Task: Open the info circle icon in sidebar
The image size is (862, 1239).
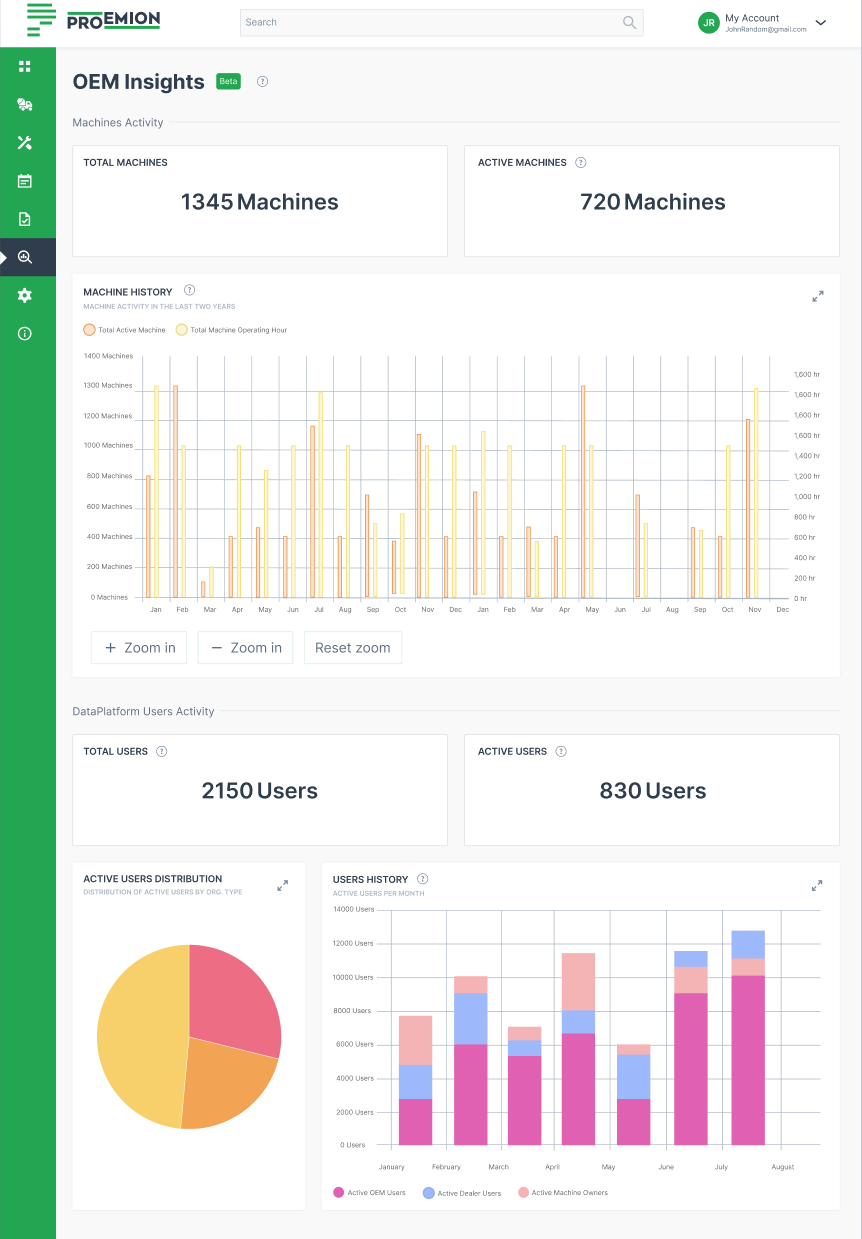Action: click(x=25, y=333)
